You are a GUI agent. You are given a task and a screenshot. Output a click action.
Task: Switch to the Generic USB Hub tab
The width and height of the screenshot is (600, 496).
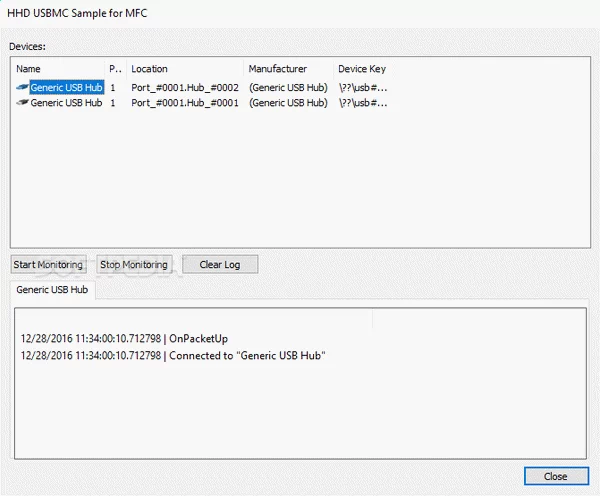(52, 290)
